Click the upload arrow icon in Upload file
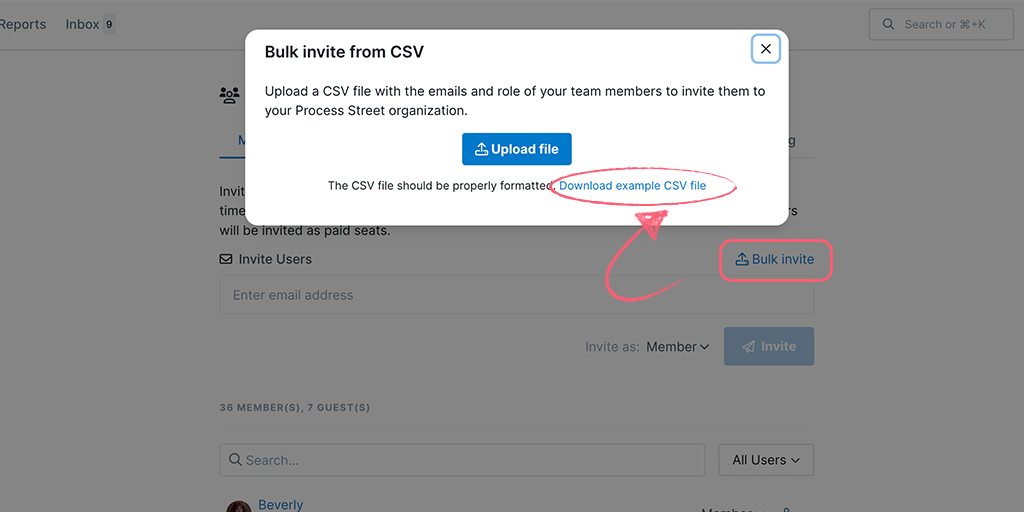 481,150
